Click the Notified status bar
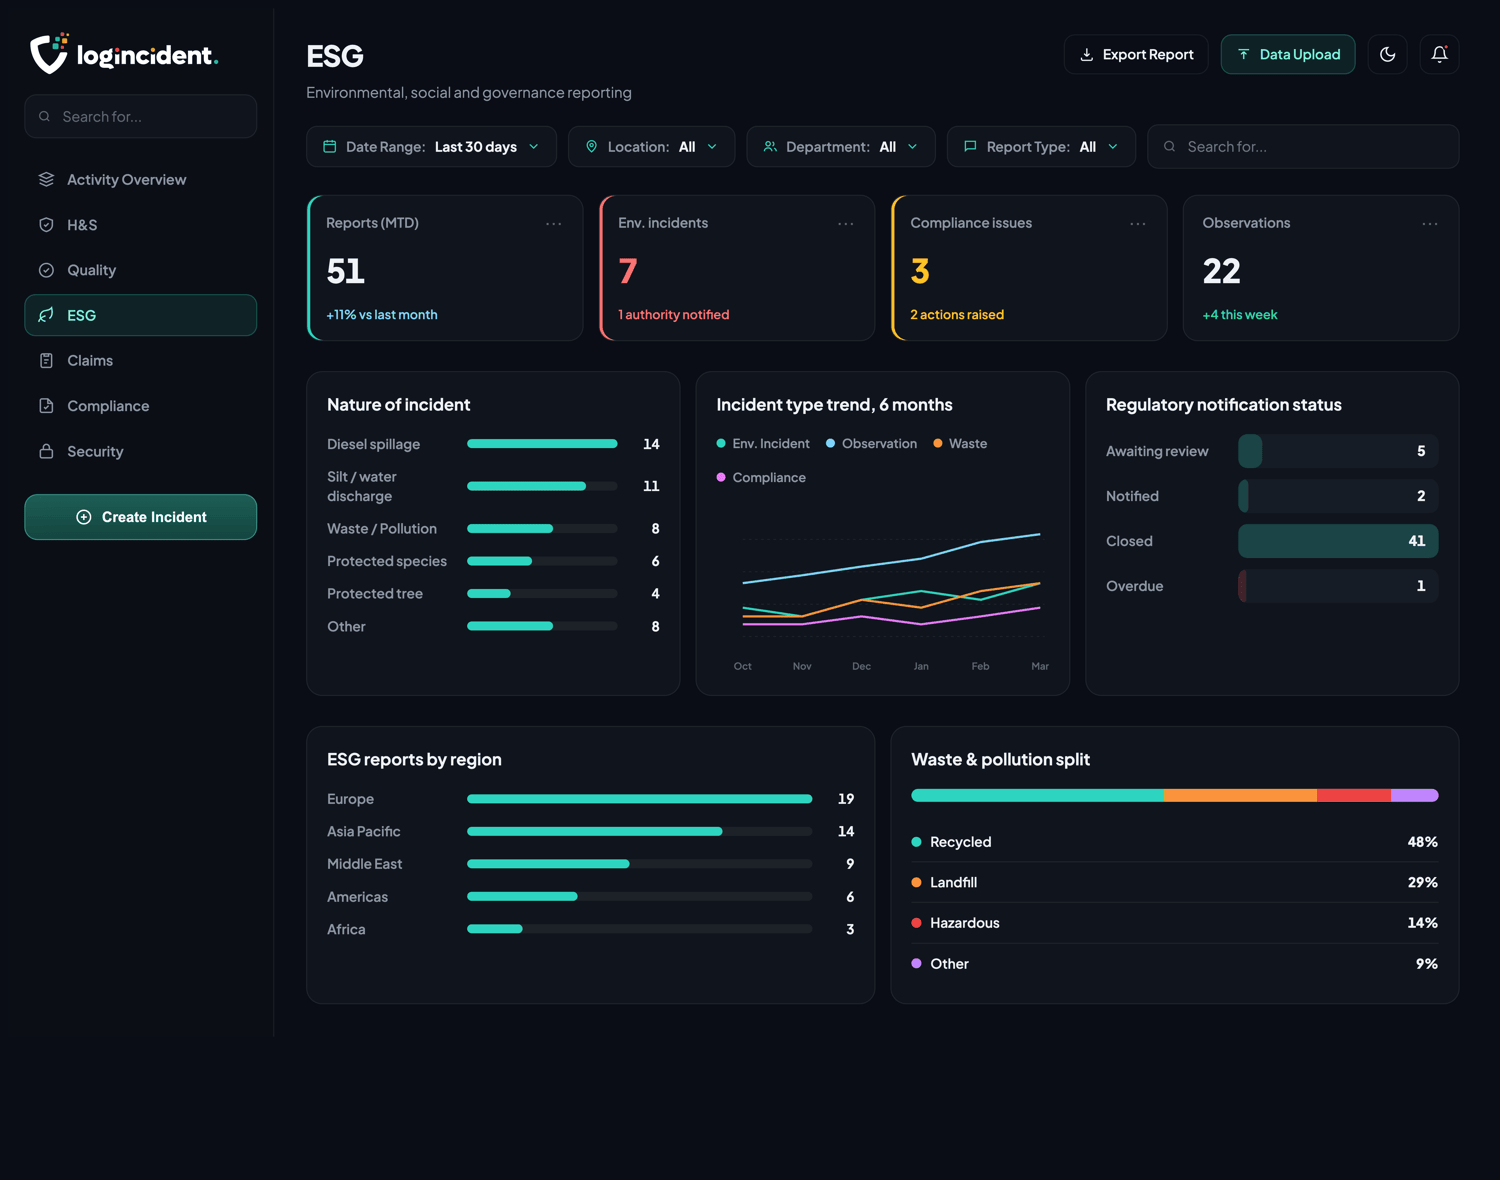 (x=1338, y=496)
